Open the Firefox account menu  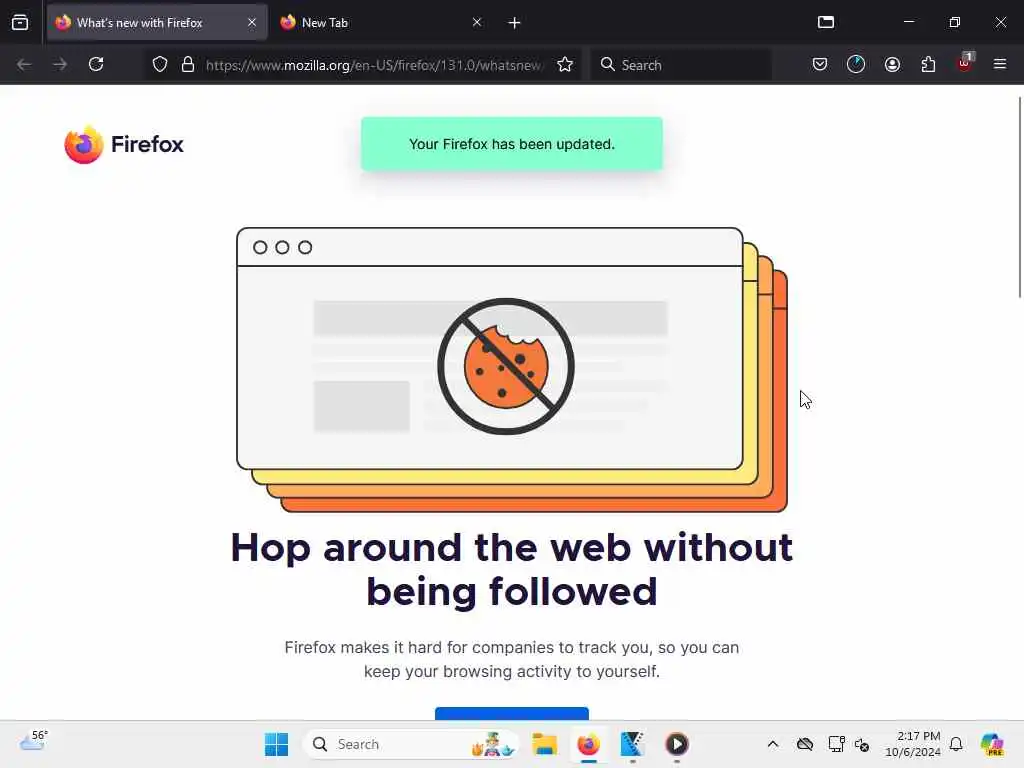(892, 65)
